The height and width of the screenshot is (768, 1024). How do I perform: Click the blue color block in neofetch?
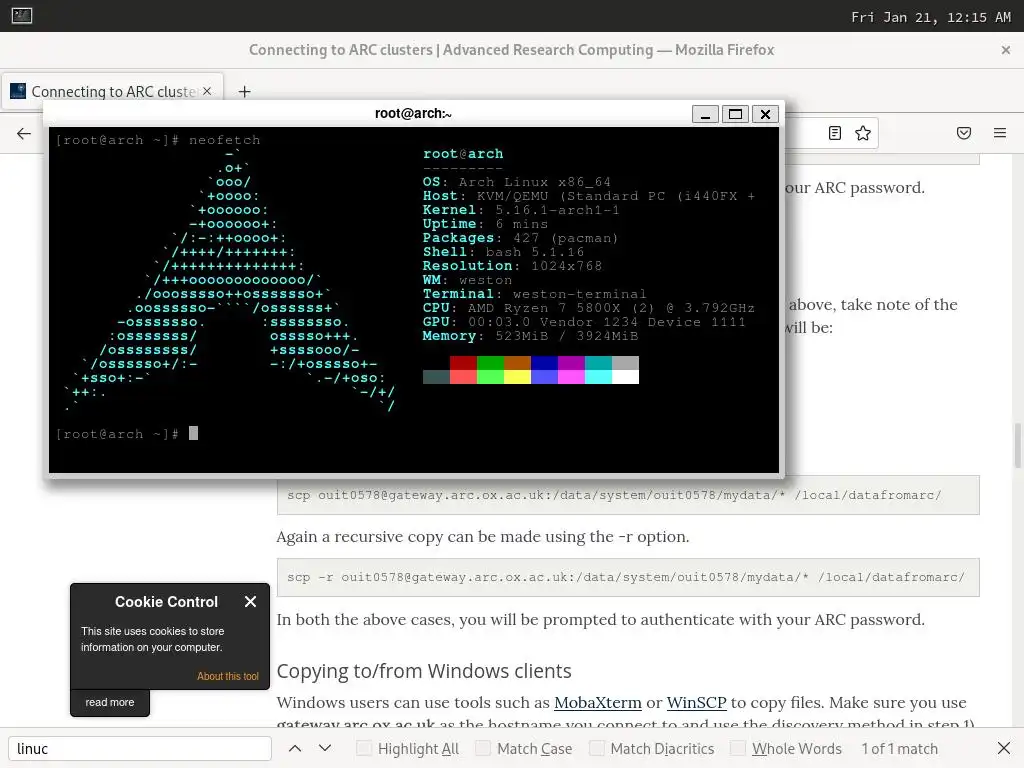(544, 362)
